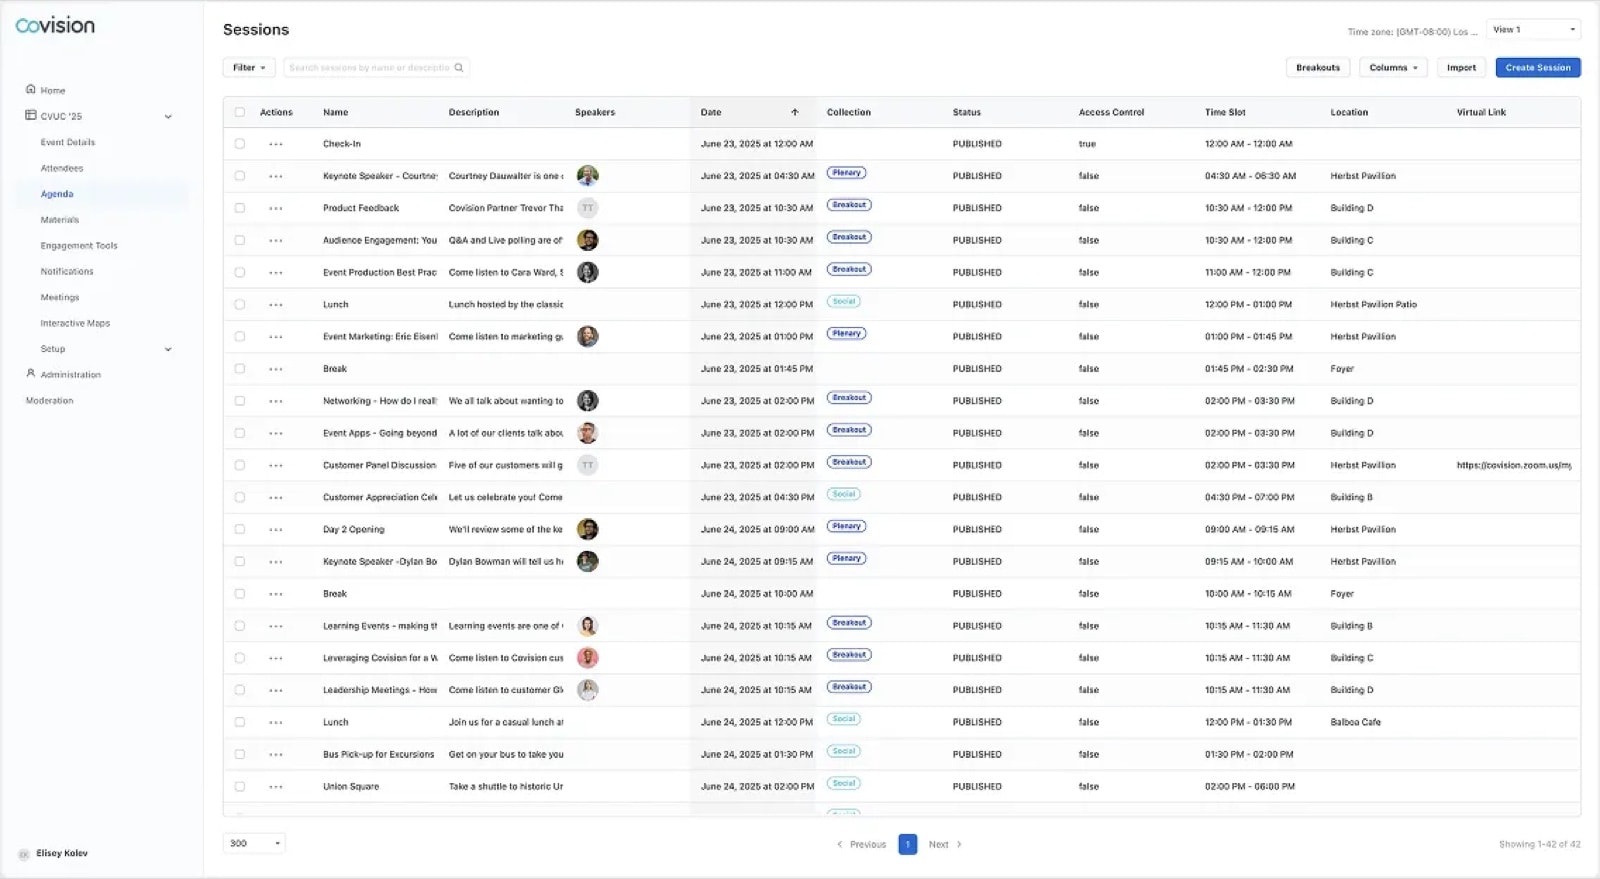Screen dimensions: 1600x879
Task: Click Plenary tag on Keynote Speaker Courtney row
Action: tap(846, 173)
